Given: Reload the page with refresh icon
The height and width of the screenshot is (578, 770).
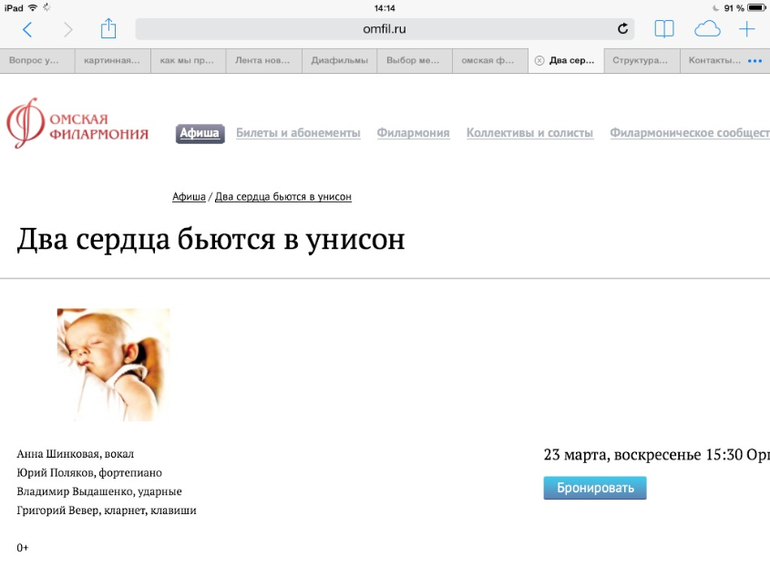Looking at the screenshot, I should click(x=623, y=29).
